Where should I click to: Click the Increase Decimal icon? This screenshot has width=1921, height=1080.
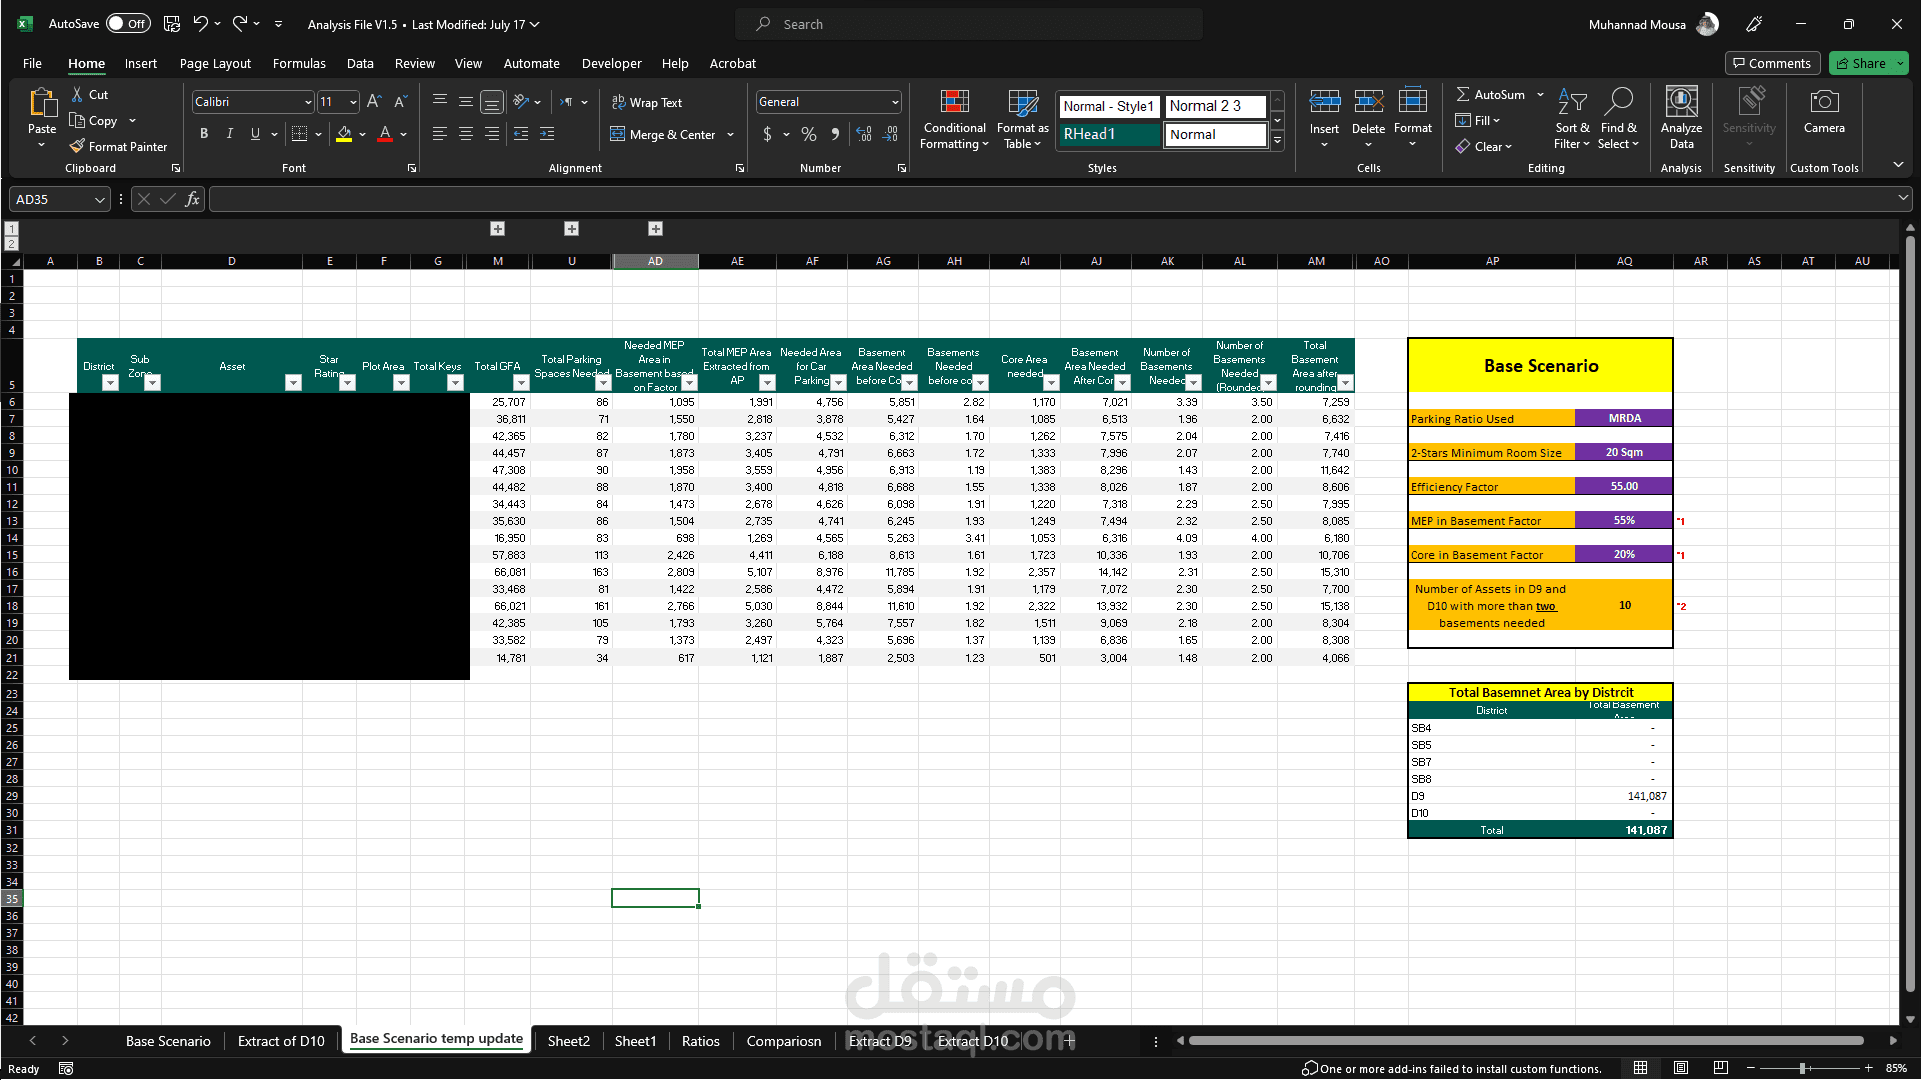click(864, 134)
